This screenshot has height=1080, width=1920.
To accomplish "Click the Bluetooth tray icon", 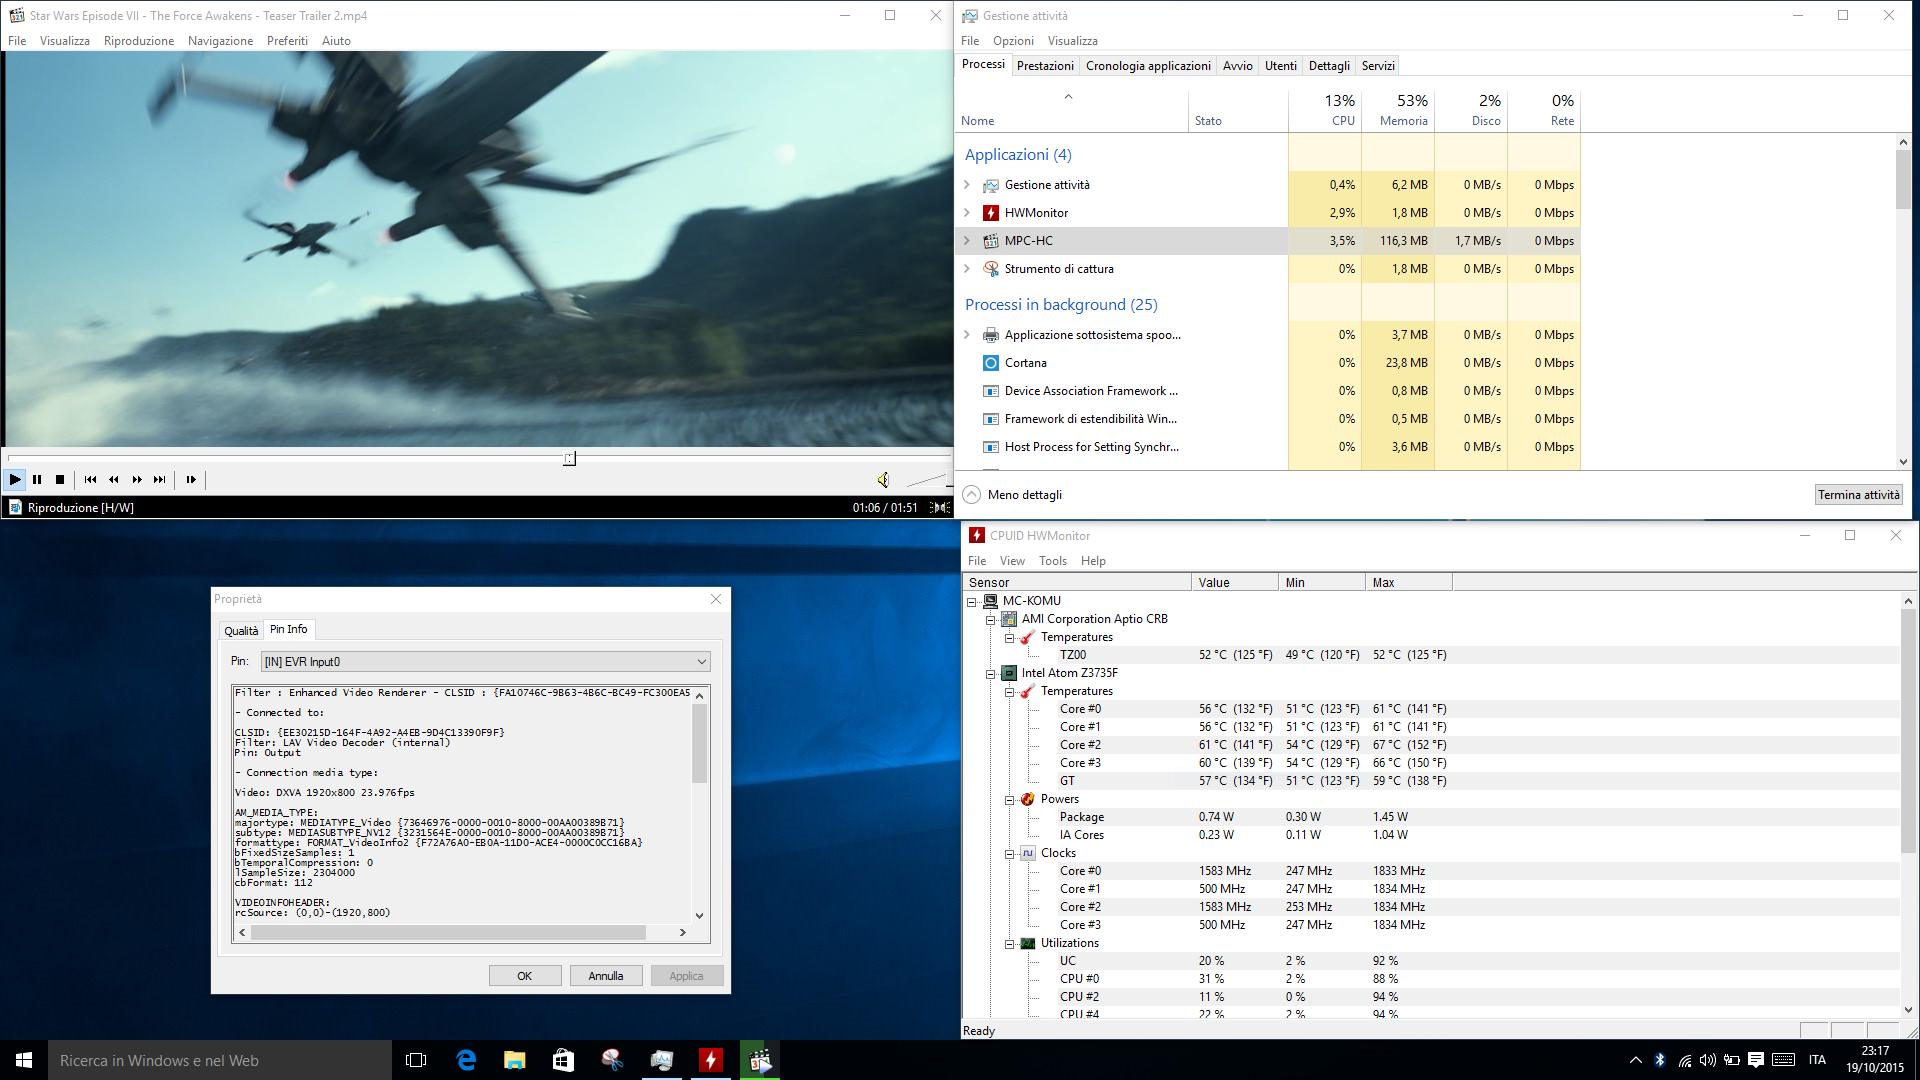I will (1660, 1060).
